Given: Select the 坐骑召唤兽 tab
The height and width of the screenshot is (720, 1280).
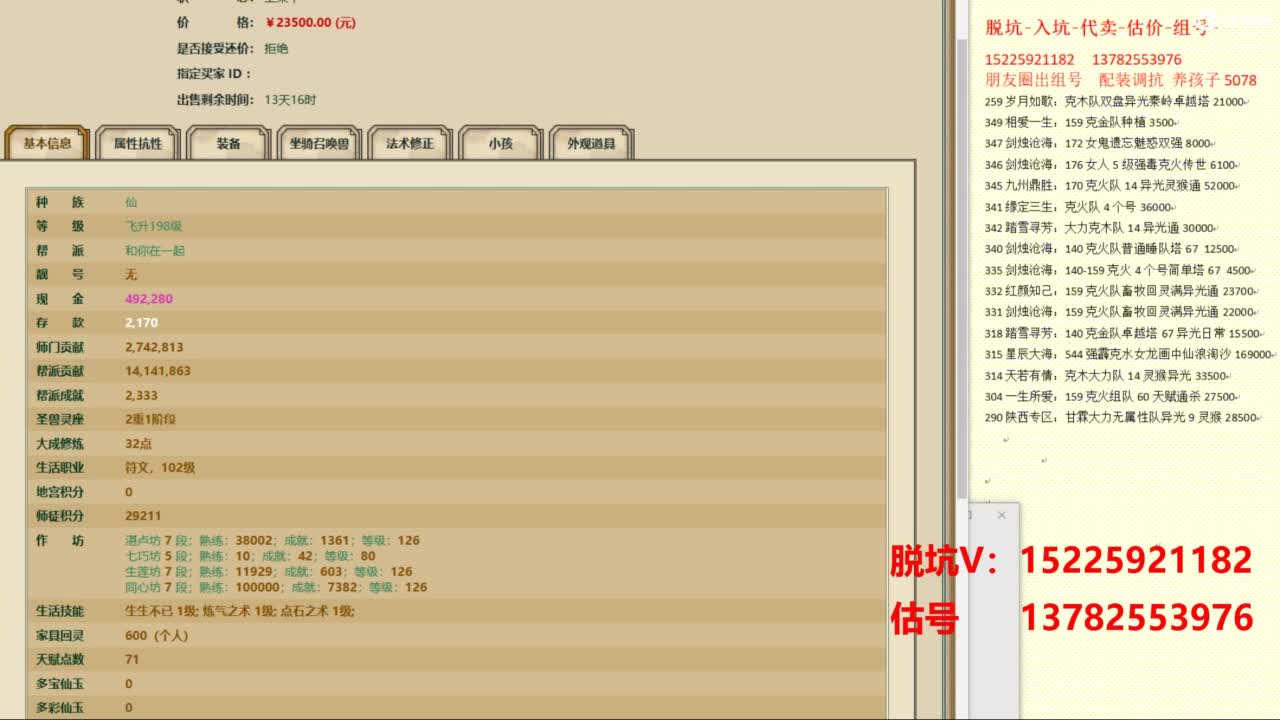Looking at the screenshot, I should pyautogui.click(x=319, y=143).
